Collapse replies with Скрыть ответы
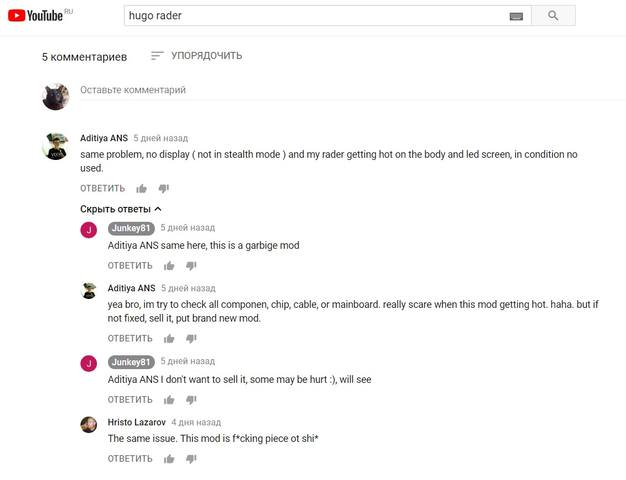The image size is (626, 480). point(121,209)
